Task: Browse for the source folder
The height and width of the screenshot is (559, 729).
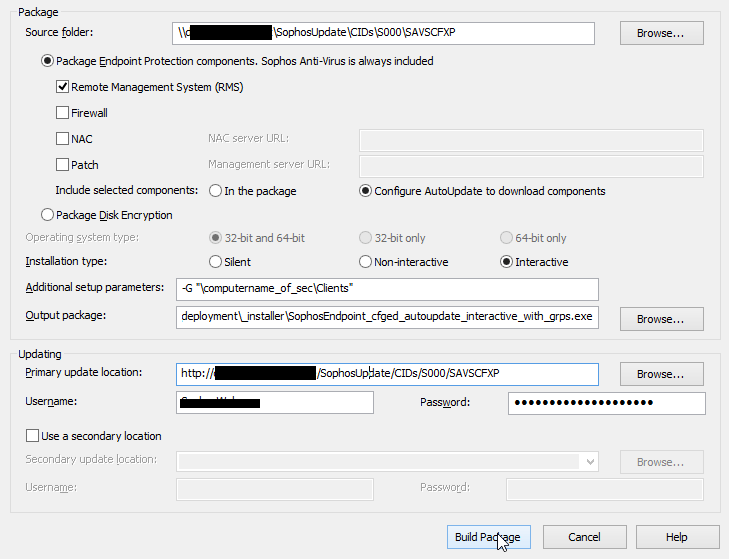Action: (662, 33)
